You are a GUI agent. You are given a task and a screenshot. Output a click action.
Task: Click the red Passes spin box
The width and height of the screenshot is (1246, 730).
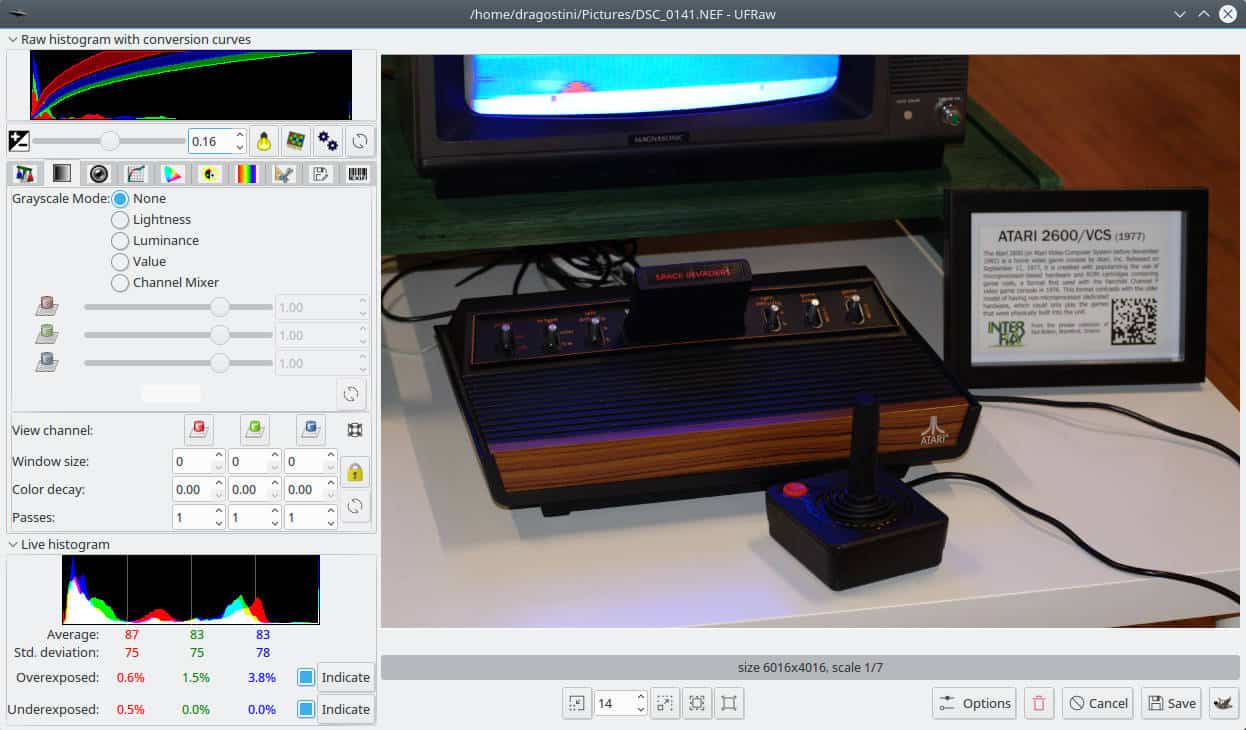pyautogui.click(x=199, y=518)
